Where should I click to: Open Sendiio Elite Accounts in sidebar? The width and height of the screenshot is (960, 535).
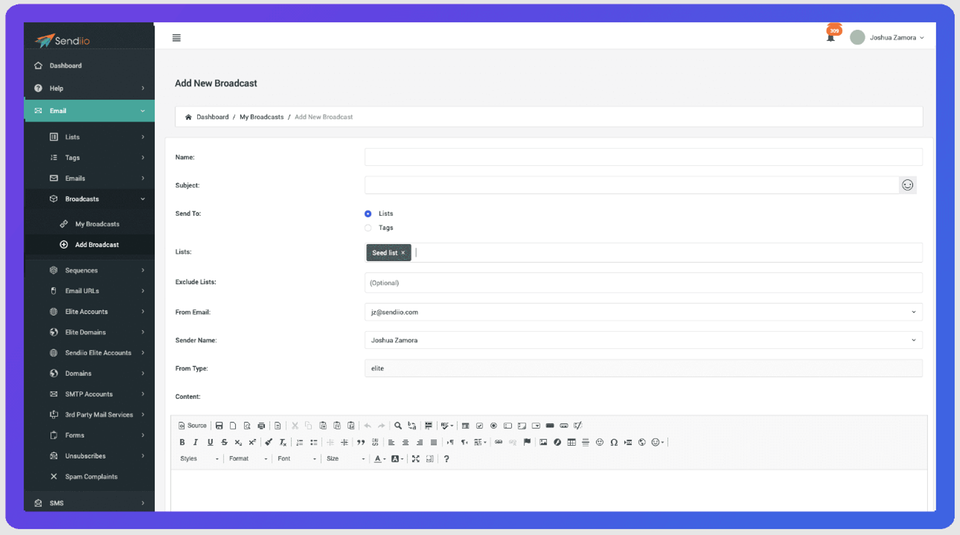coord(89,353)
